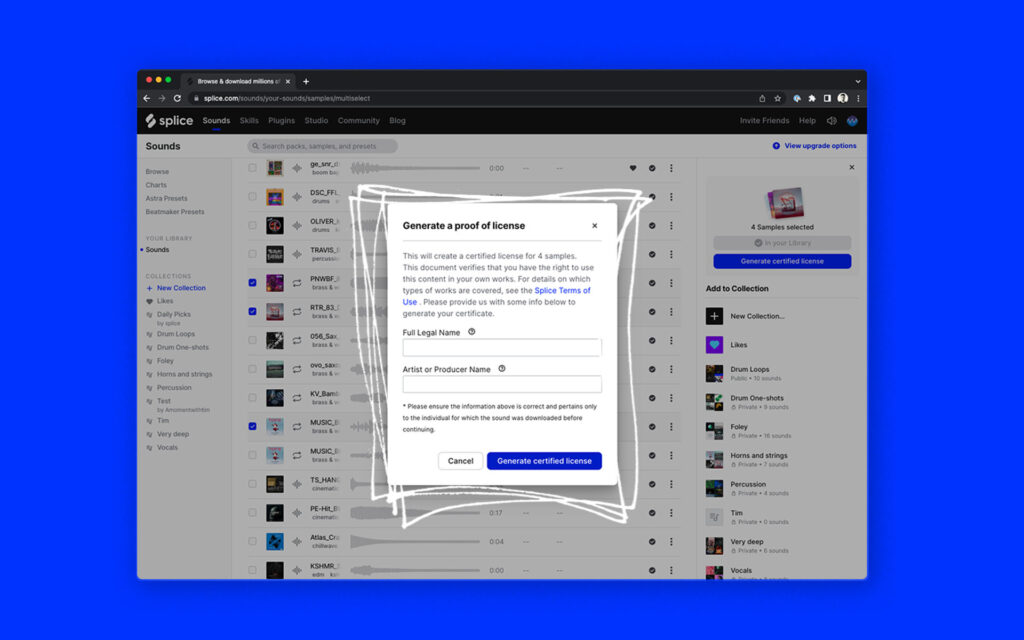Click the three-dot menu on the OLIVER sample row

(671, 225)
